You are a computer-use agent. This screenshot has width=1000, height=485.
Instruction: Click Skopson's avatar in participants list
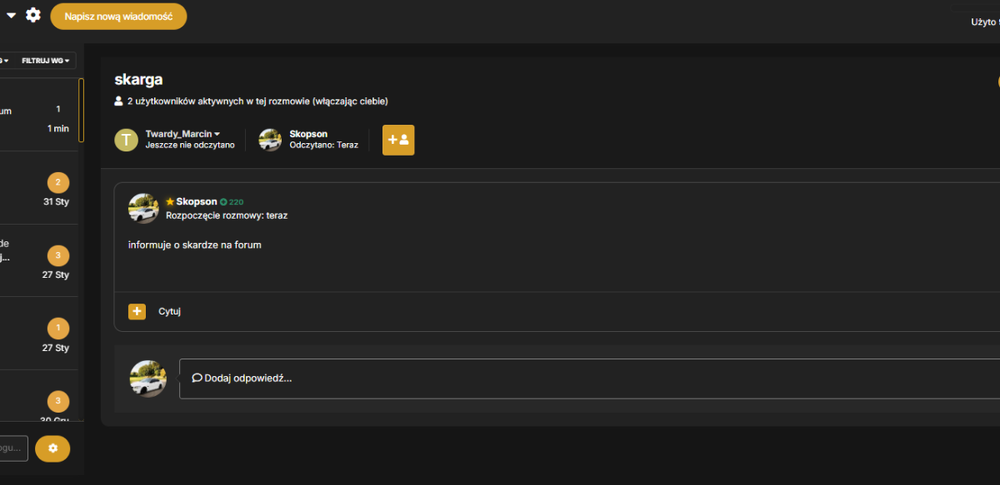pyautogui.click(x=270, y=140)
